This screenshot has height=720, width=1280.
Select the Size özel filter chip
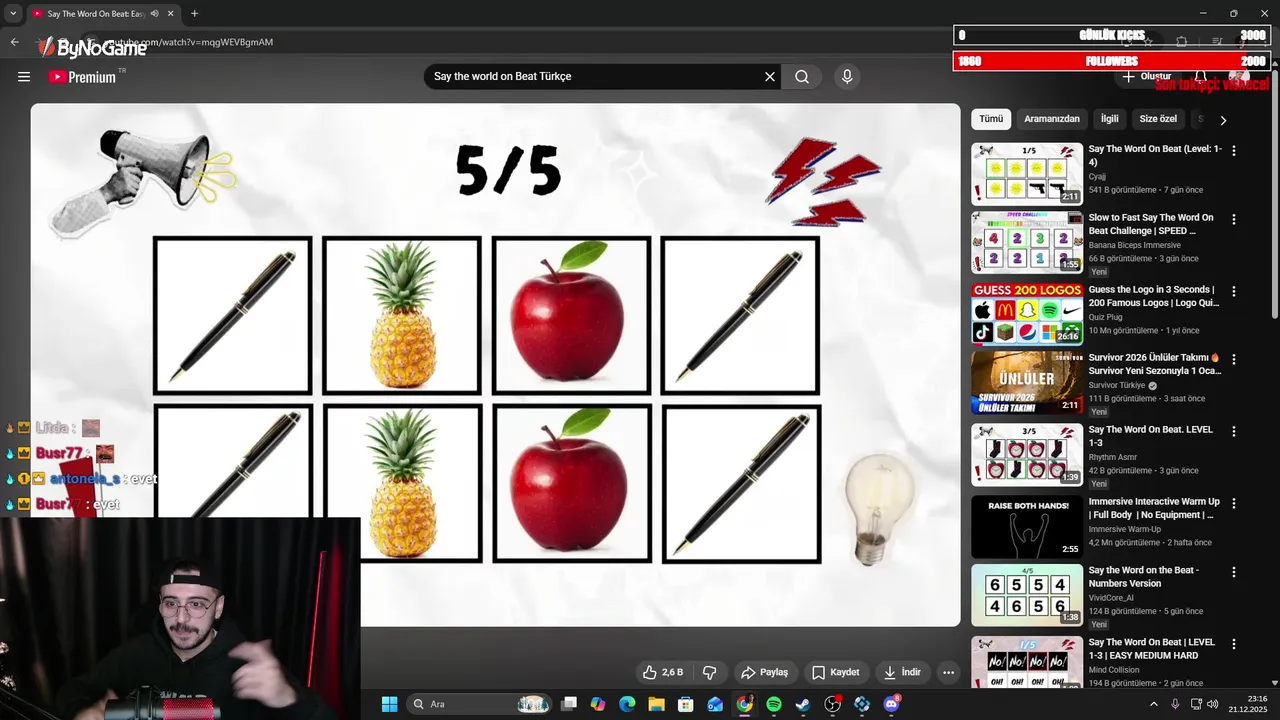[x=1158, y=119]
